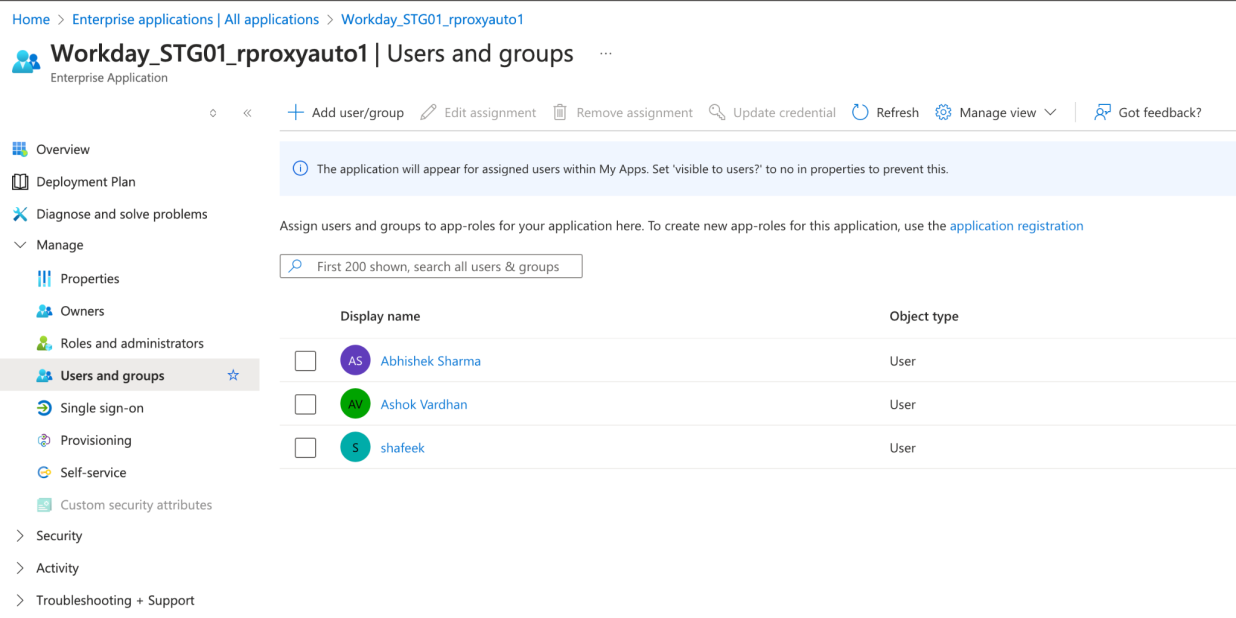This screenshot has height=618, width=1236.
Task: Open Ashok Vardhan's user link
Action: pyautogui.click(x=424, y=404)
